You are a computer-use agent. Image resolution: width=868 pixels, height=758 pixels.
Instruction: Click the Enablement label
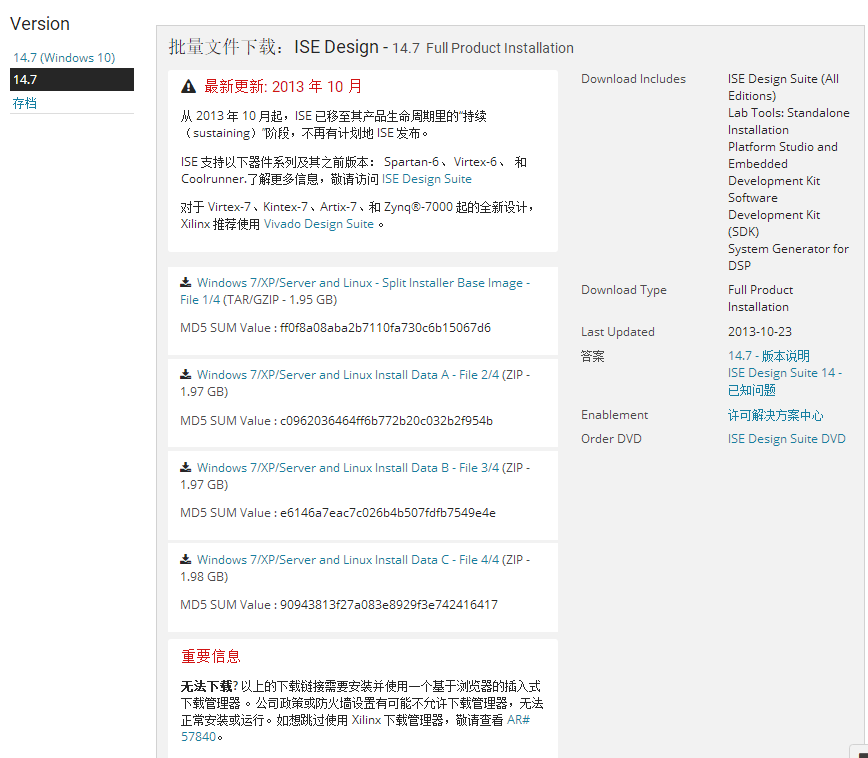pyautogui.click(x=614, y=415)
